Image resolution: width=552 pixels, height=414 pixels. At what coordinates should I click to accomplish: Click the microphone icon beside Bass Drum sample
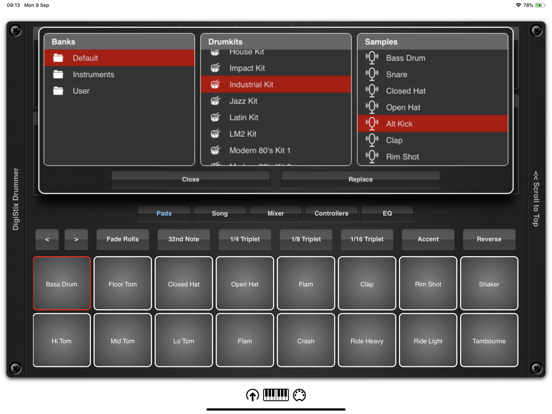point(372,58)
